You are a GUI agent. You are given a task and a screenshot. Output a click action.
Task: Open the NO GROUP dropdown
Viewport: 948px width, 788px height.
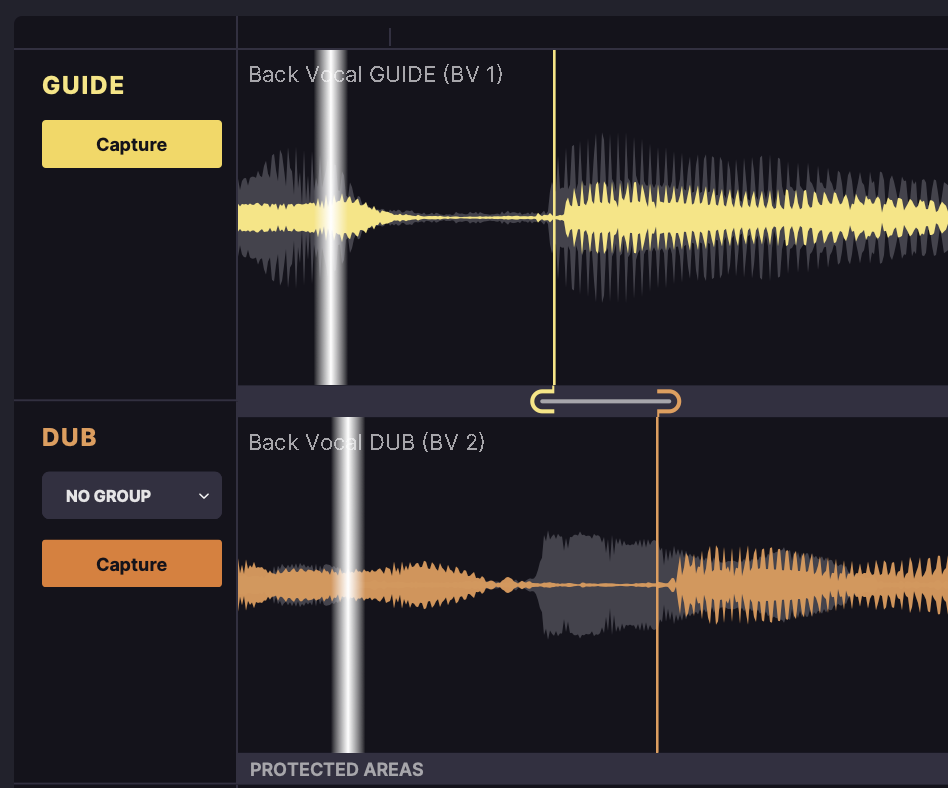pos(131,495)
